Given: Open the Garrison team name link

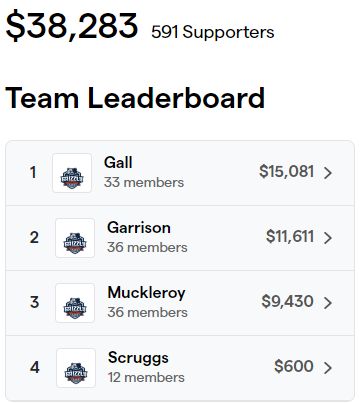Looking at the screenshot, I should click(139, 228).
